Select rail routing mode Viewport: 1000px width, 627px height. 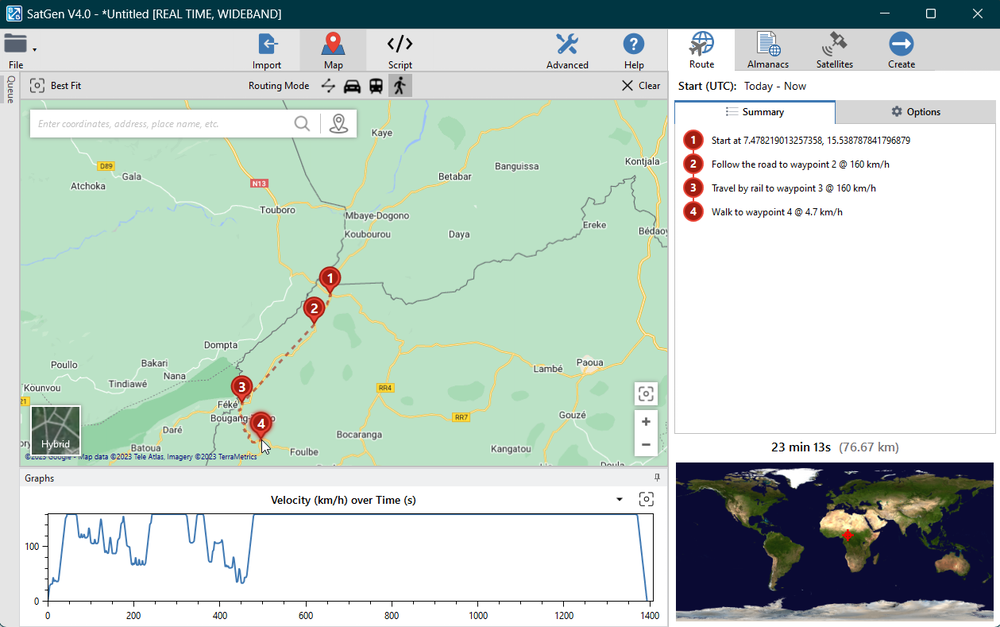[x=376, y=86]
